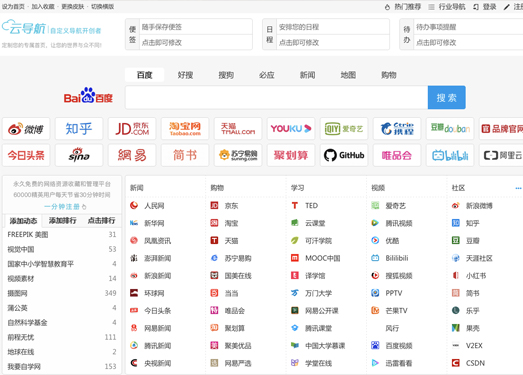The width and height of the screenshot is (523, 375).
Task: Open the Zhihu (知乎) logo tile
Action: tap(79, 129)
